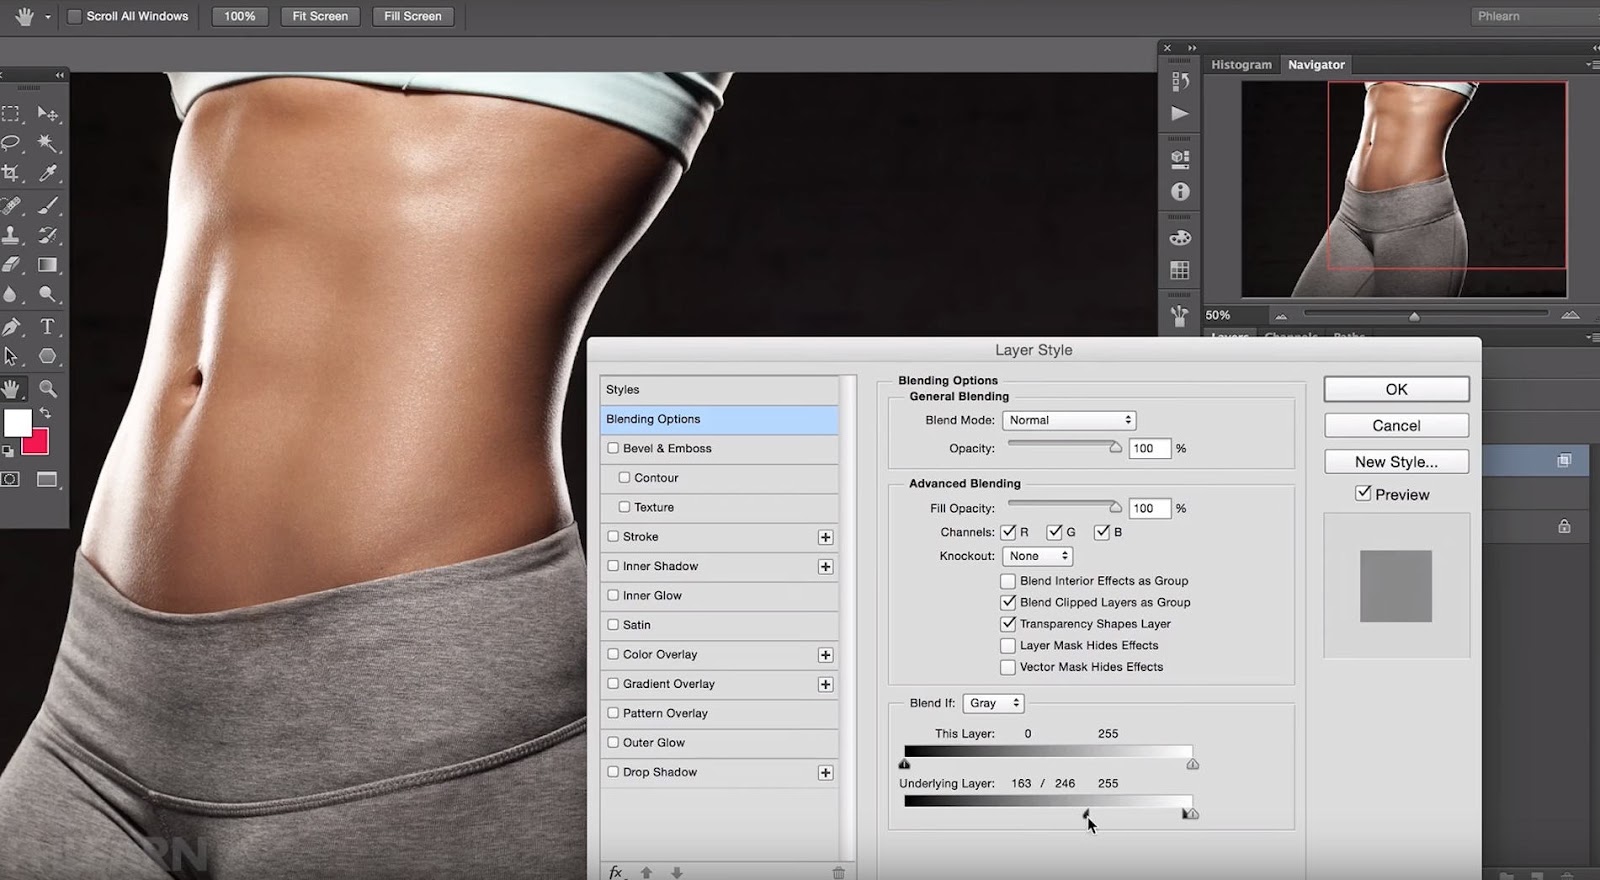This screenshot has height=880, width=1600.
Task: Click the 100% zoom button
Action: point(239,16)
